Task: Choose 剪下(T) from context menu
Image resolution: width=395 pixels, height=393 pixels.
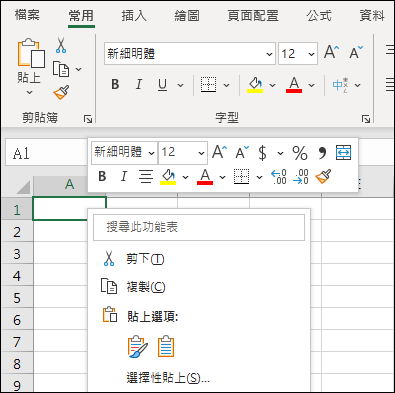Action: [199, 259]
